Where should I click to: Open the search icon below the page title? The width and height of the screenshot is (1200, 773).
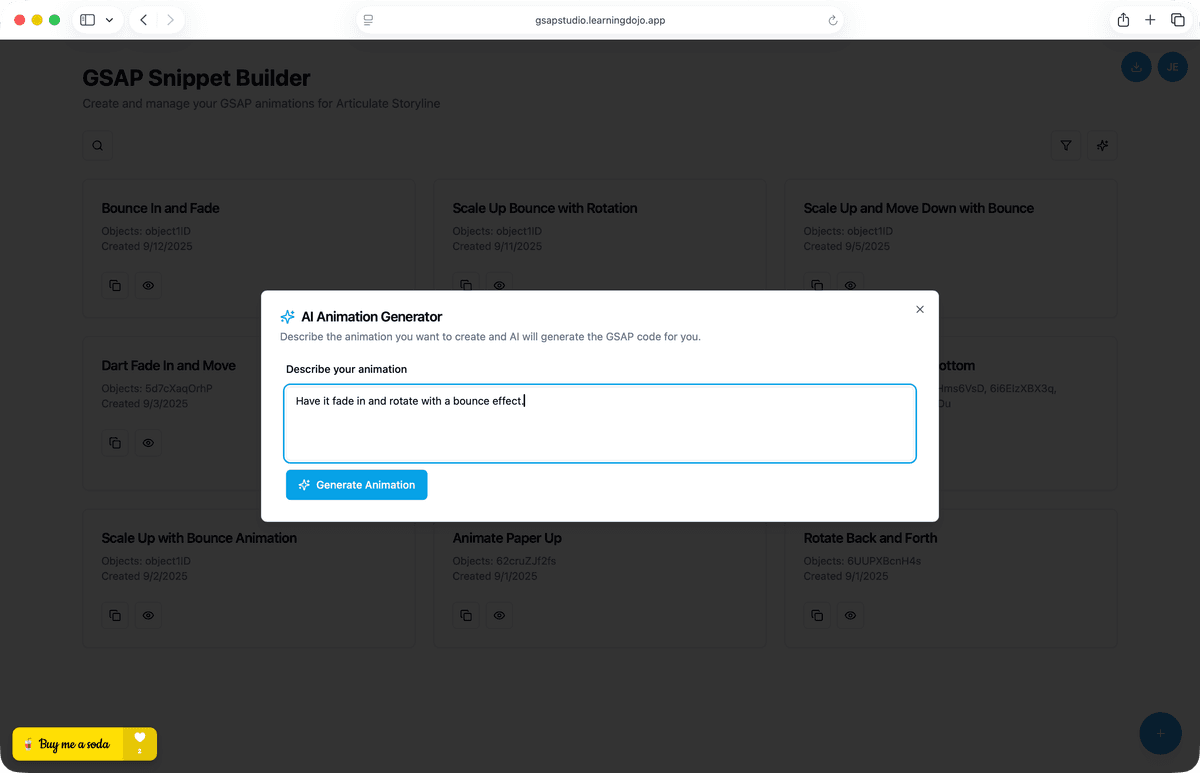click(98, 146)
